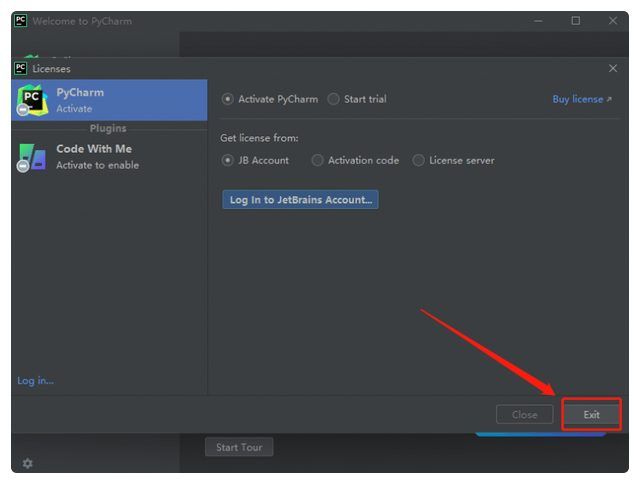Close the Welcome to PyCharm window
Image resolution: width=638 pixels, height=480 pixels.
click(613, 21)
